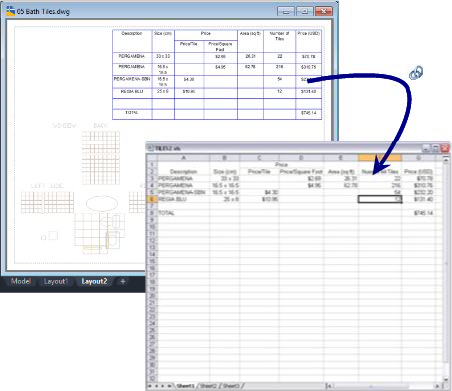Click the horizontal scrollbar of the spreadsheet

(x=383, y=386)
